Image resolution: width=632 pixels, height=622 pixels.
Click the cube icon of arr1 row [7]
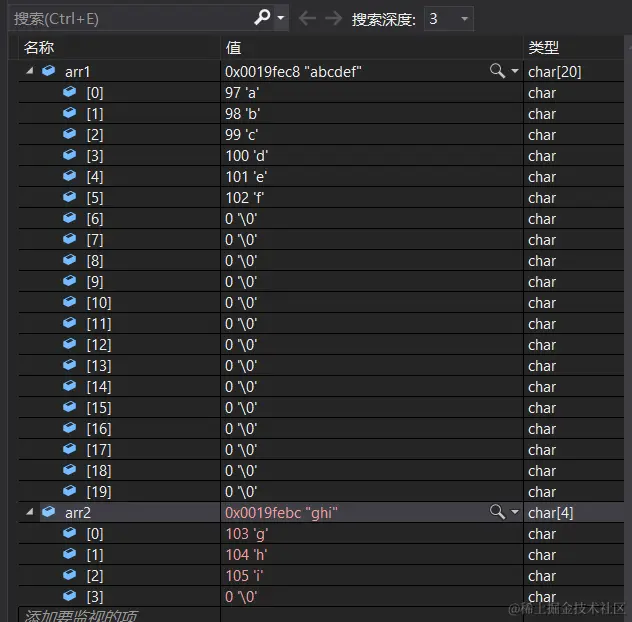click(69, 238)
